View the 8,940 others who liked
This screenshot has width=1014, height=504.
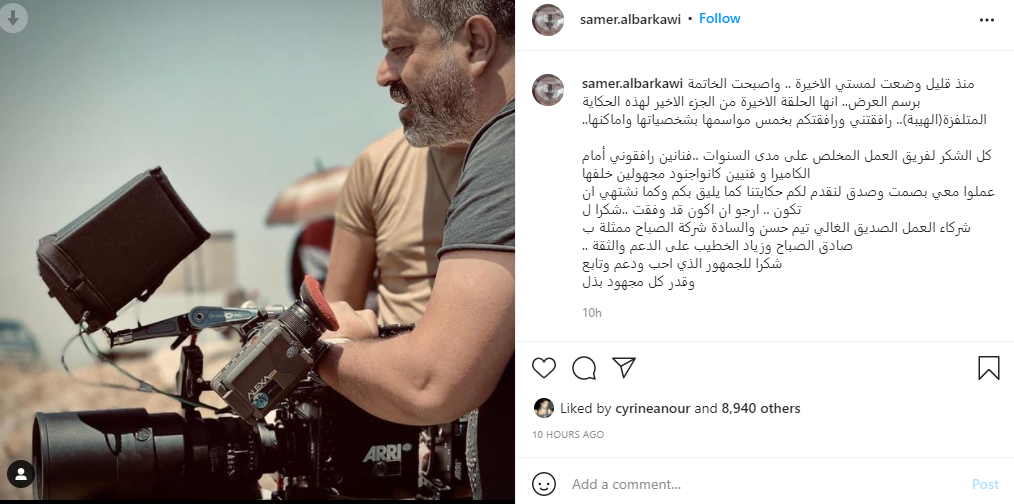[760, 408]
